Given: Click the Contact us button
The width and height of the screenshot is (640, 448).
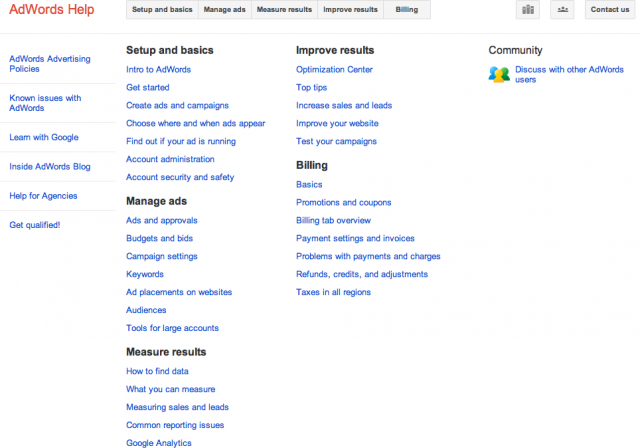Looking at the screenshot, I should coord(610,9).
